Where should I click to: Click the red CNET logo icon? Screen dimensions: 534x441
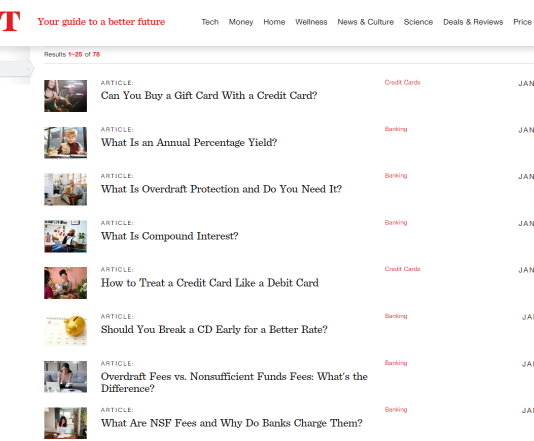point(10,21)
